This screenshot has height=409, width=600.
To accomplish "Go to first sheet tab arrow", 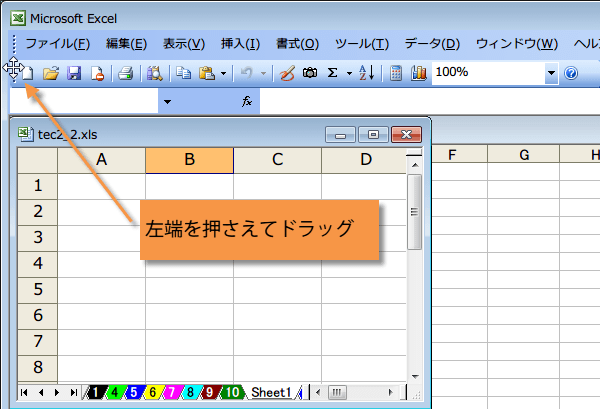I will click(x=24, y=392).
